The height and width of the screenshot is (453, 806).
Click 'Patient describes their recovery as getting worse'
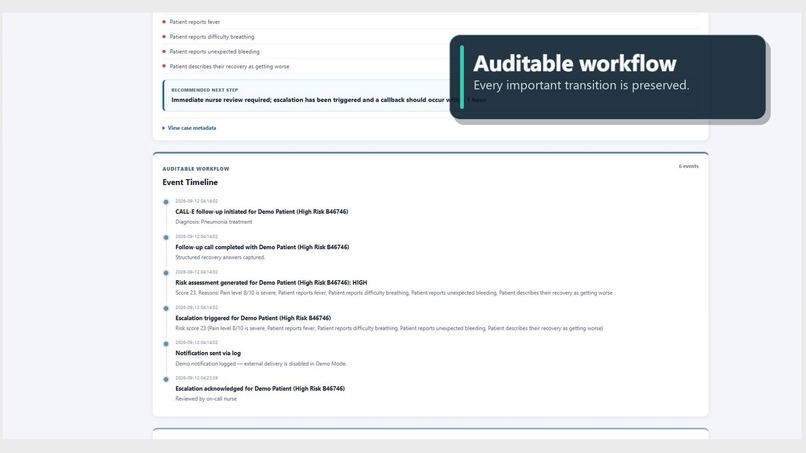[229, 67]
